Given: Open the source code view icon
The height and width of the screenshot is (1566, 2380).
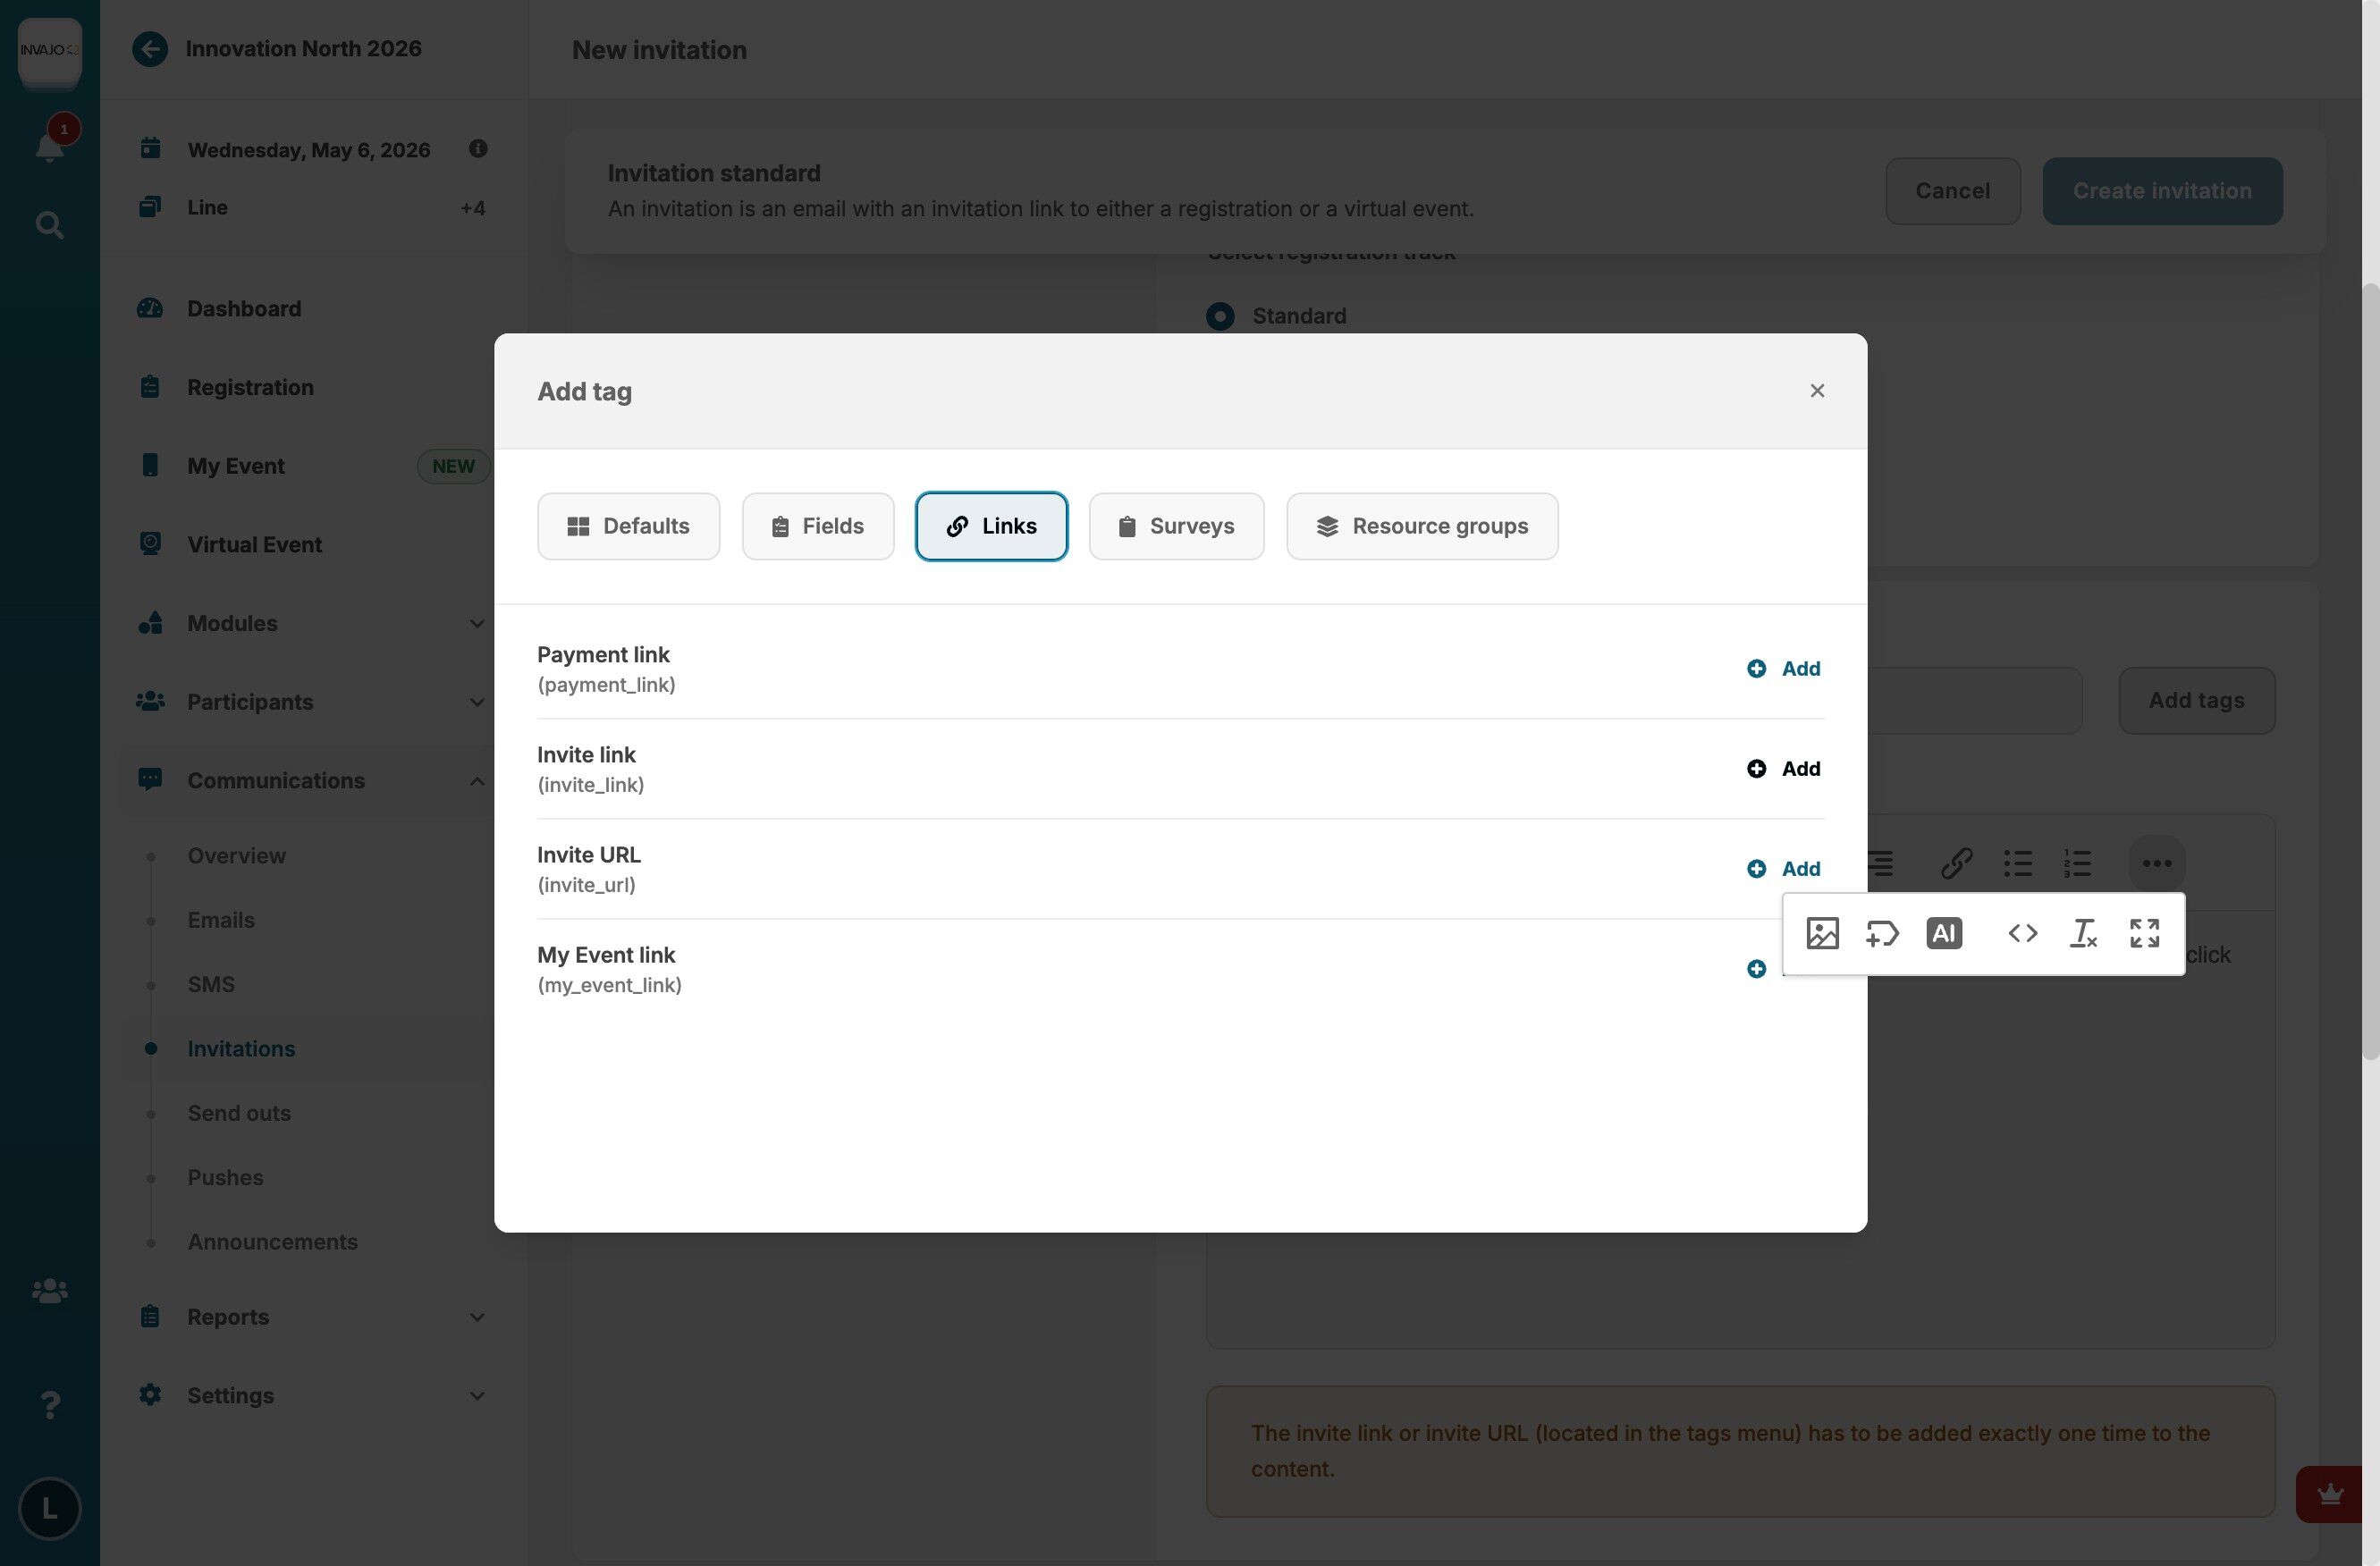Looking at the screenshot, I should pos(2022,933).
